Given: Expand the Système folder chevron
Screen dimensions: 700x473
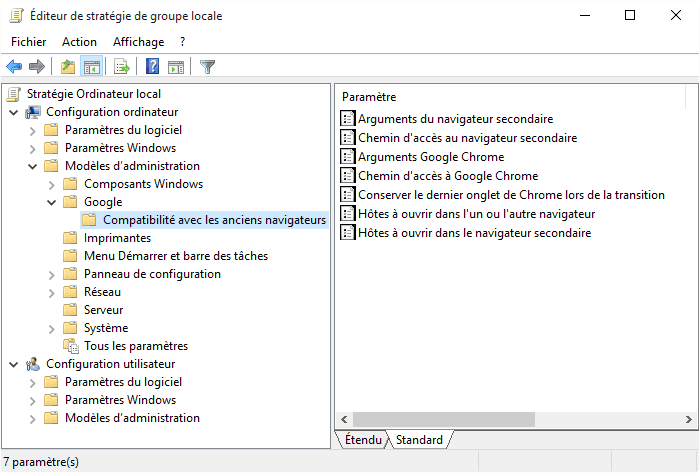Looking at the screenshot, I should tap(52, 329).
